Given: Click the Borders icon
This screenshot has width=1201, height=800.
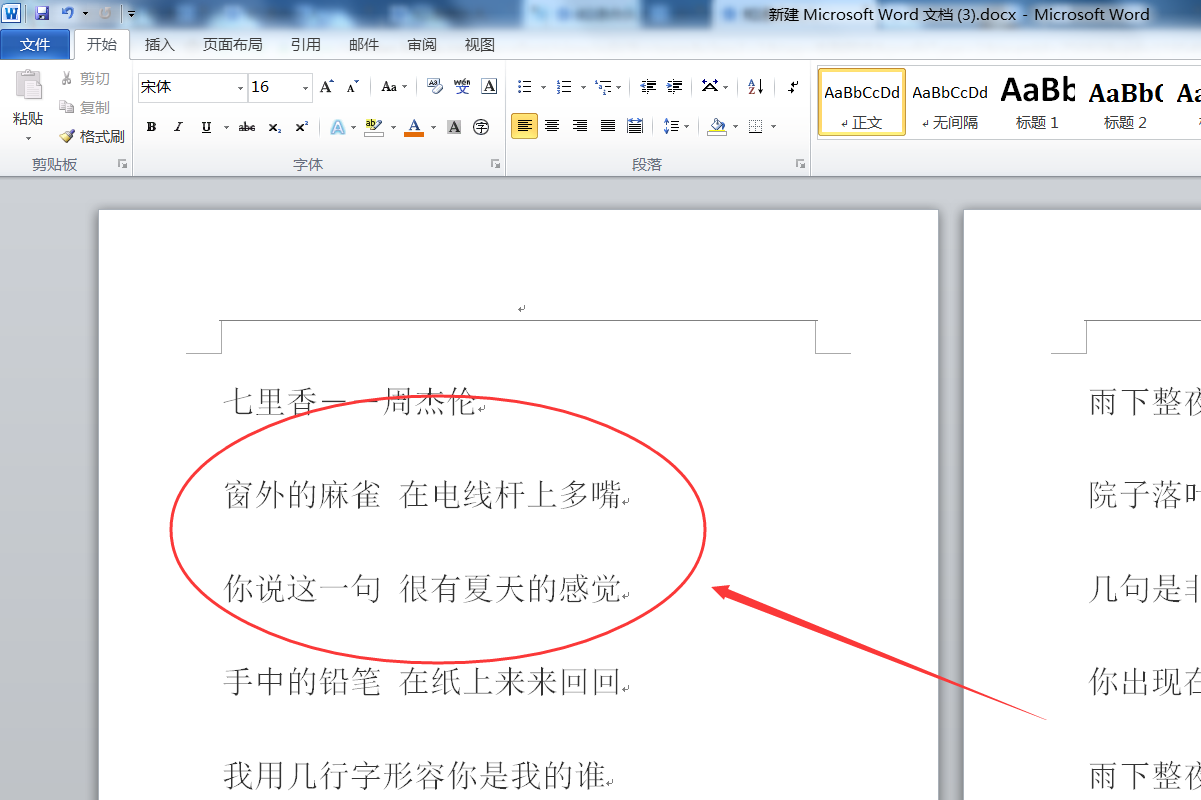Looking at the screenshot, I should tap(755, 126).
